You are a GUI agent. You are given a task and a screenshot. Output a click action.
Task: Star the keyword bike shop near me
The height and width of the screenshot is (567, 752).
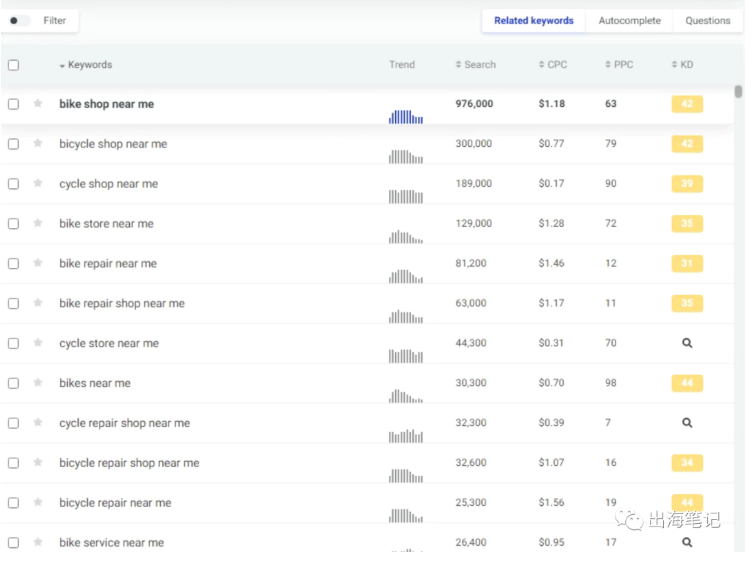(x=38, y=104)
